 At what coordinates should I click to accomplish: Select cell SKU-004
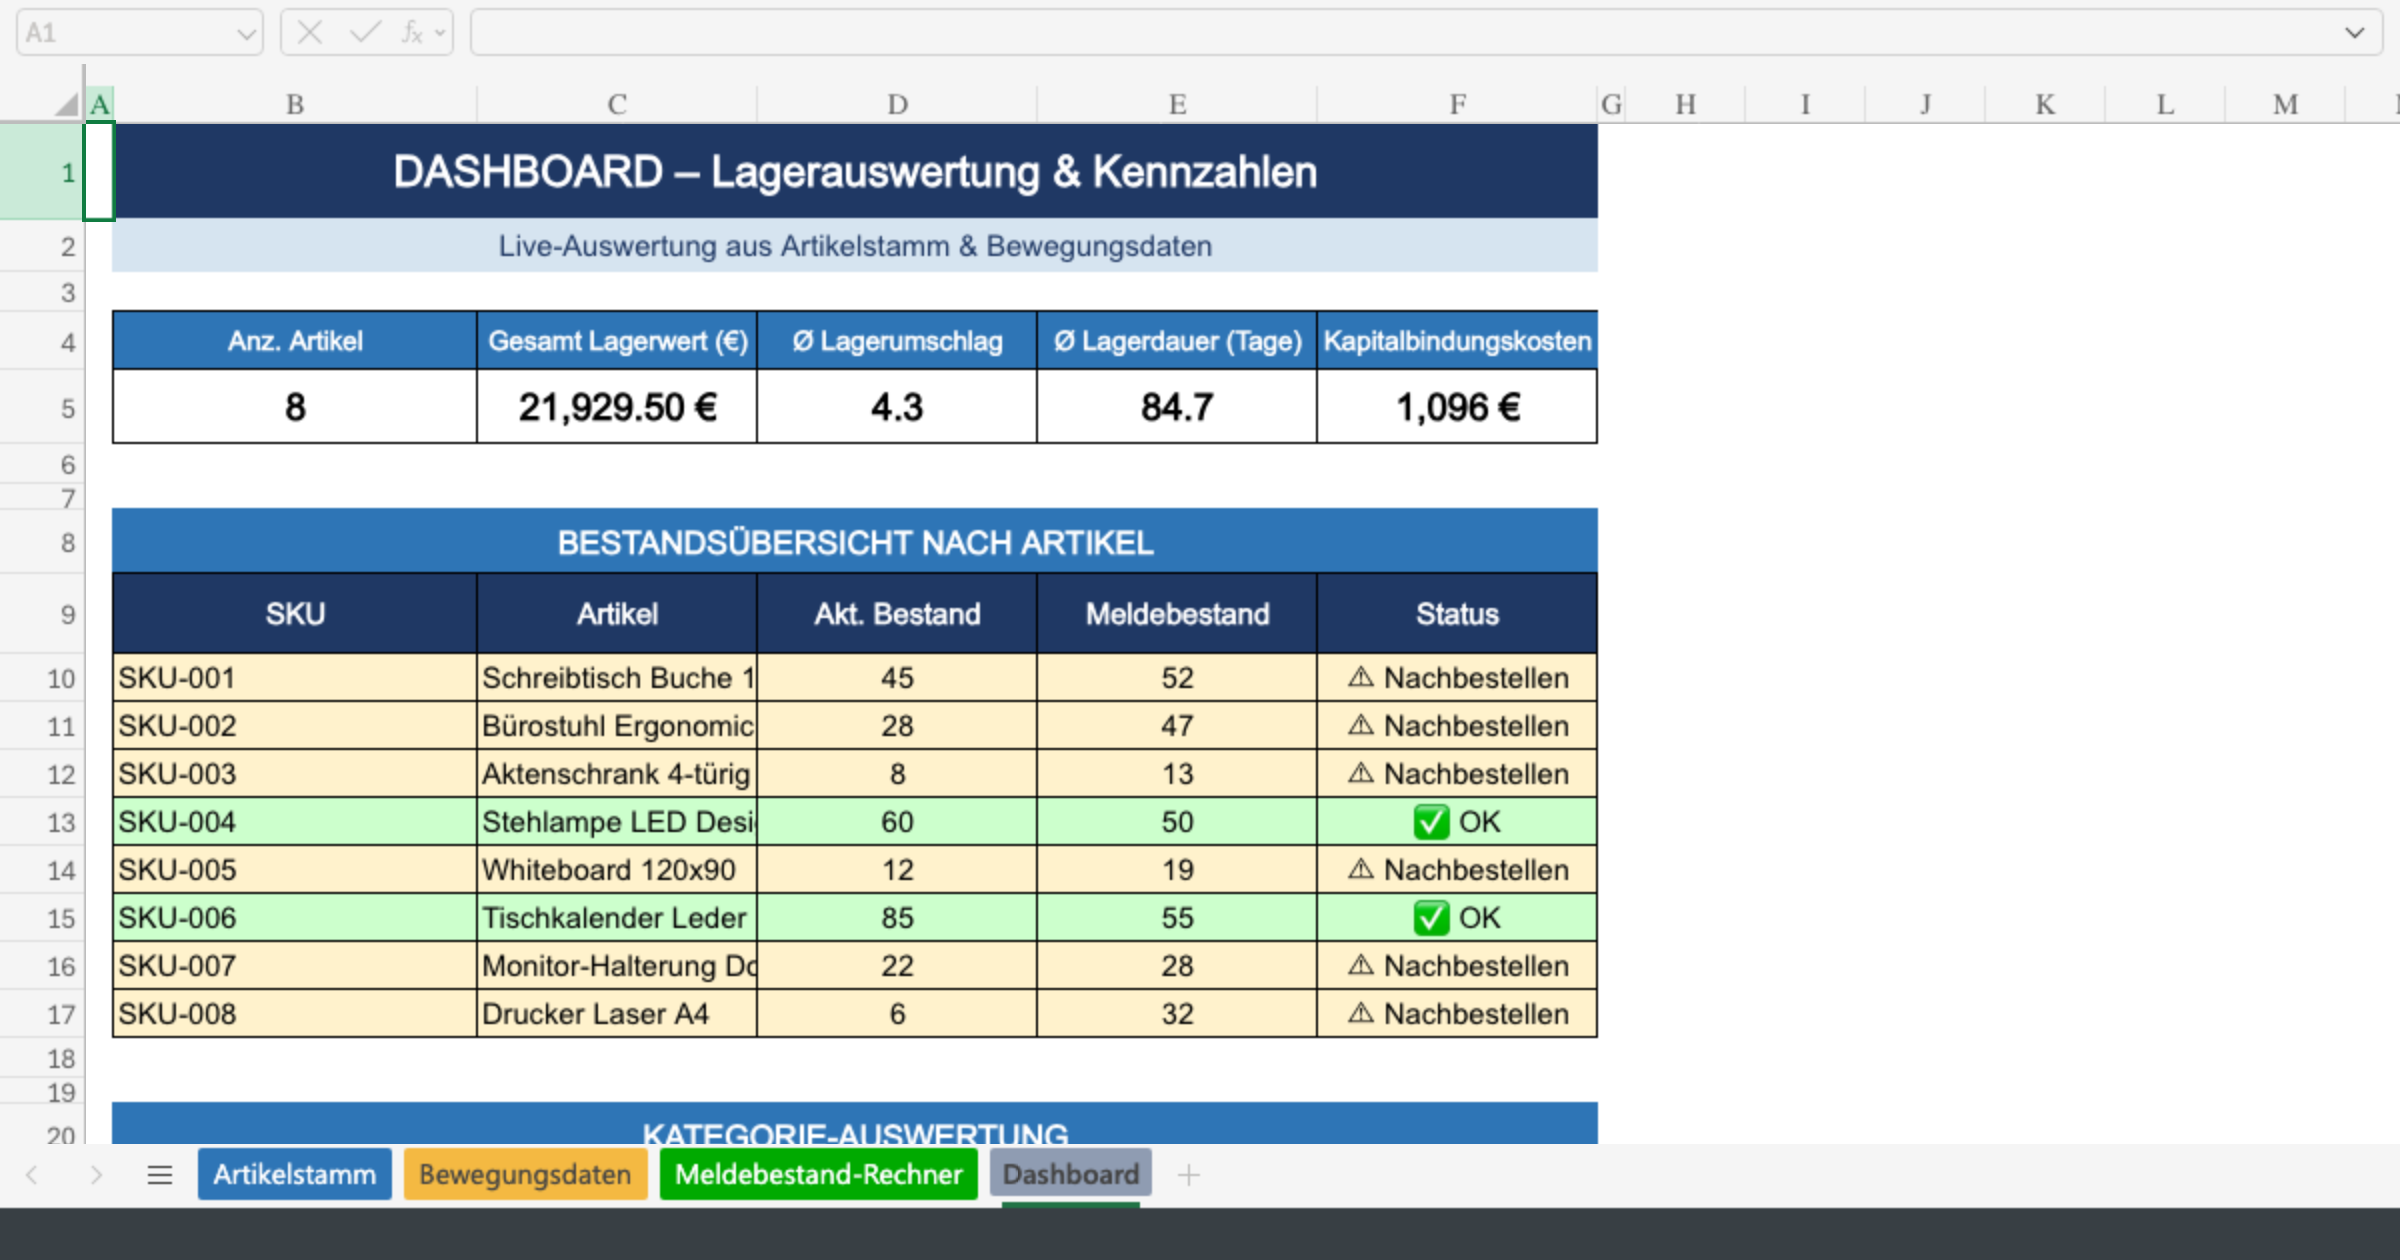[295, 822]
